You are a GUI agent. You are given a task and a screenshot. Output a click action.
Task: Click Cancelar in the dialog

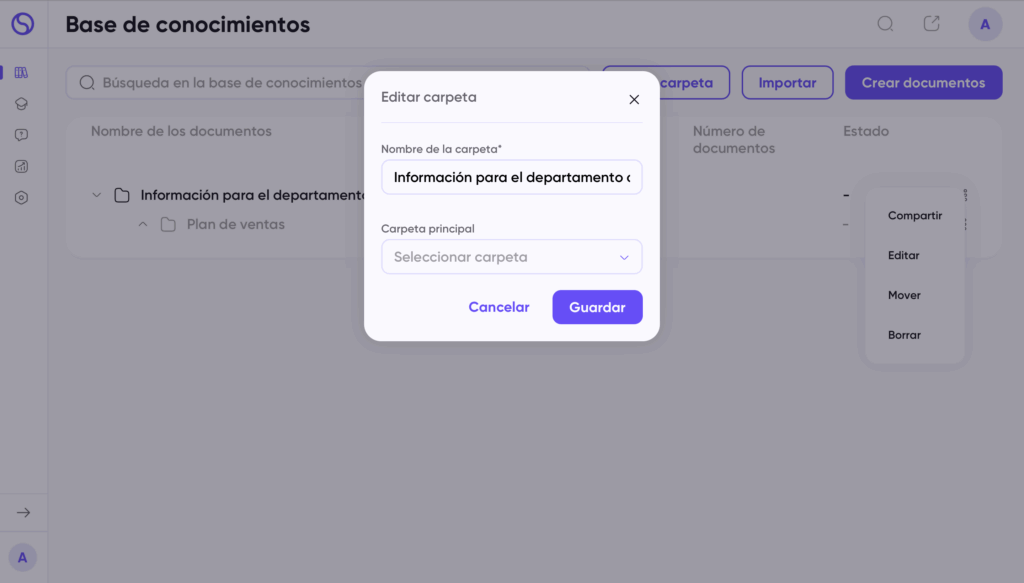(x=499, y=307)
